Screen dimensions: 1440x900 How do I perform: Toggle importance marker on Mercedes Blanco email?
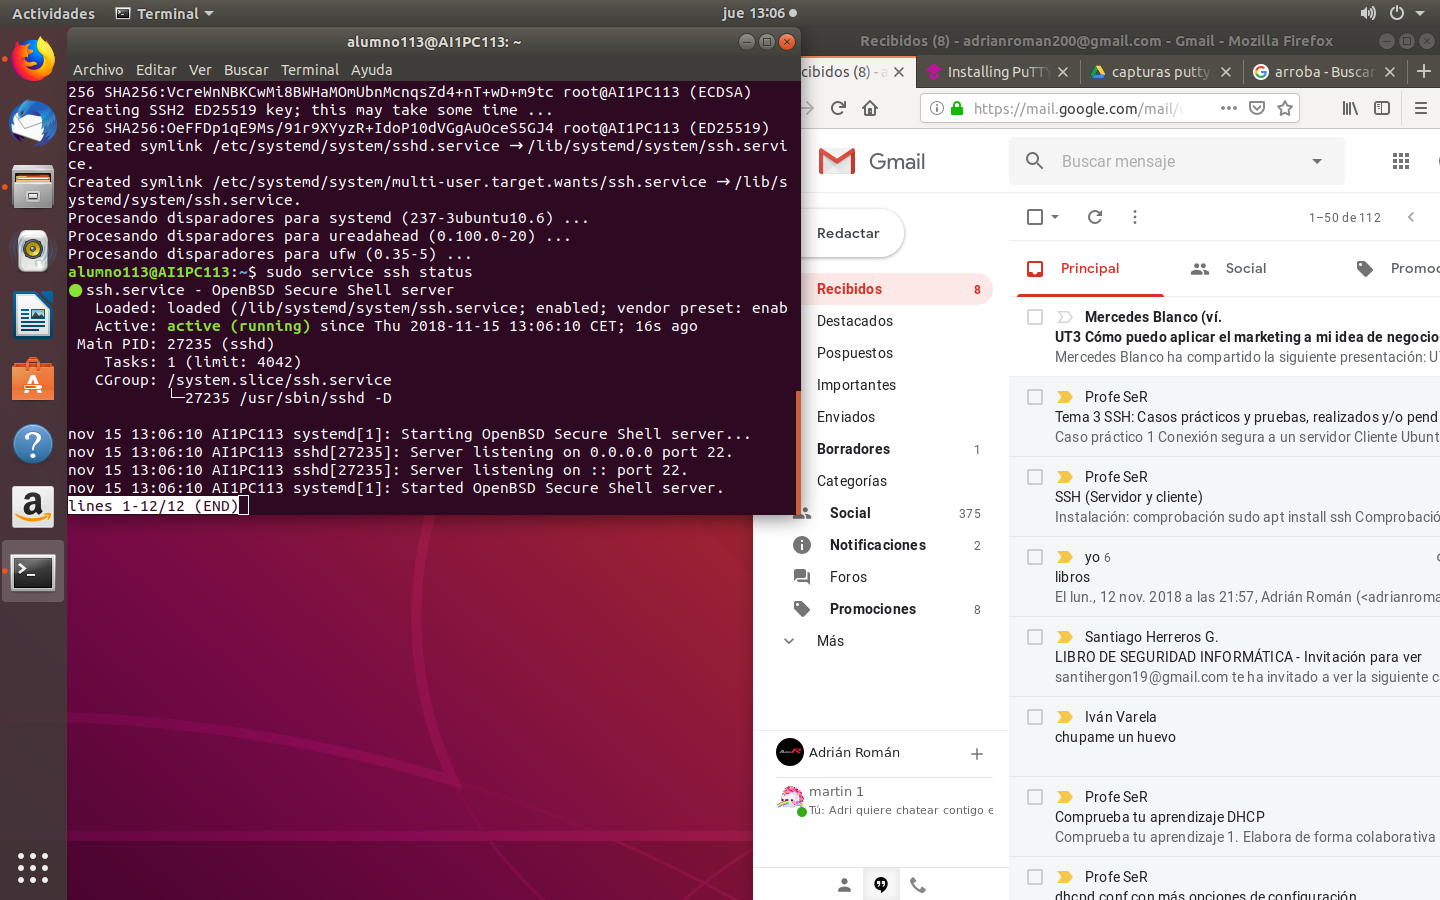[x=1065, y=317]
